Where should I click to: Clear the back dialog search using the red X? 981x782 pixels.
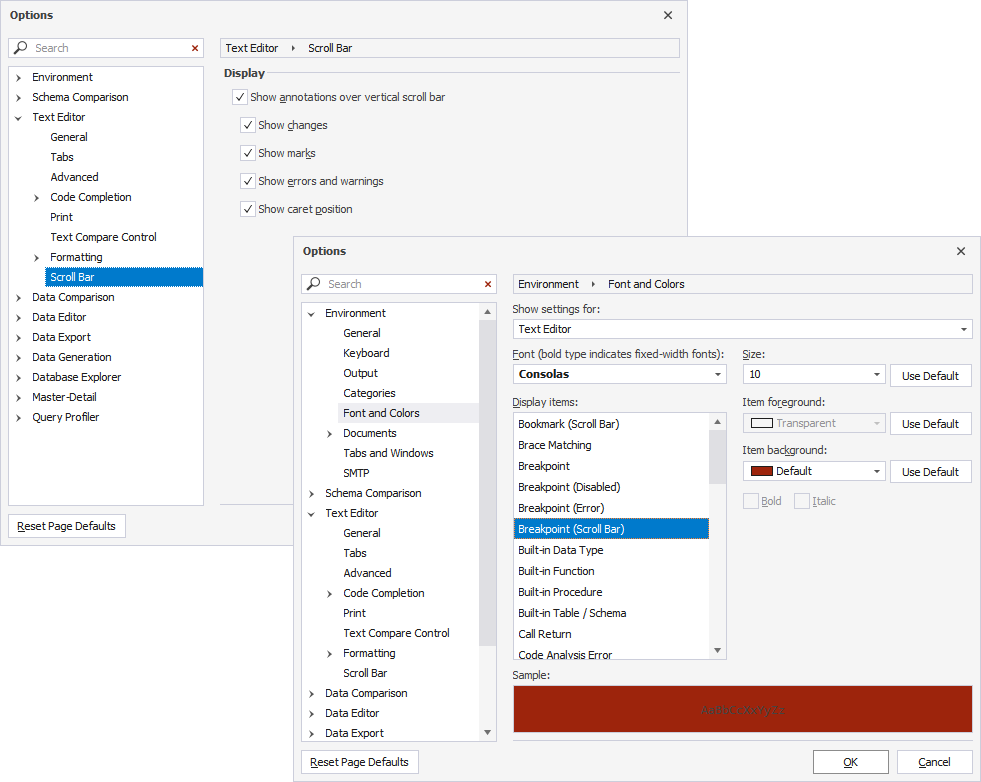195,47
